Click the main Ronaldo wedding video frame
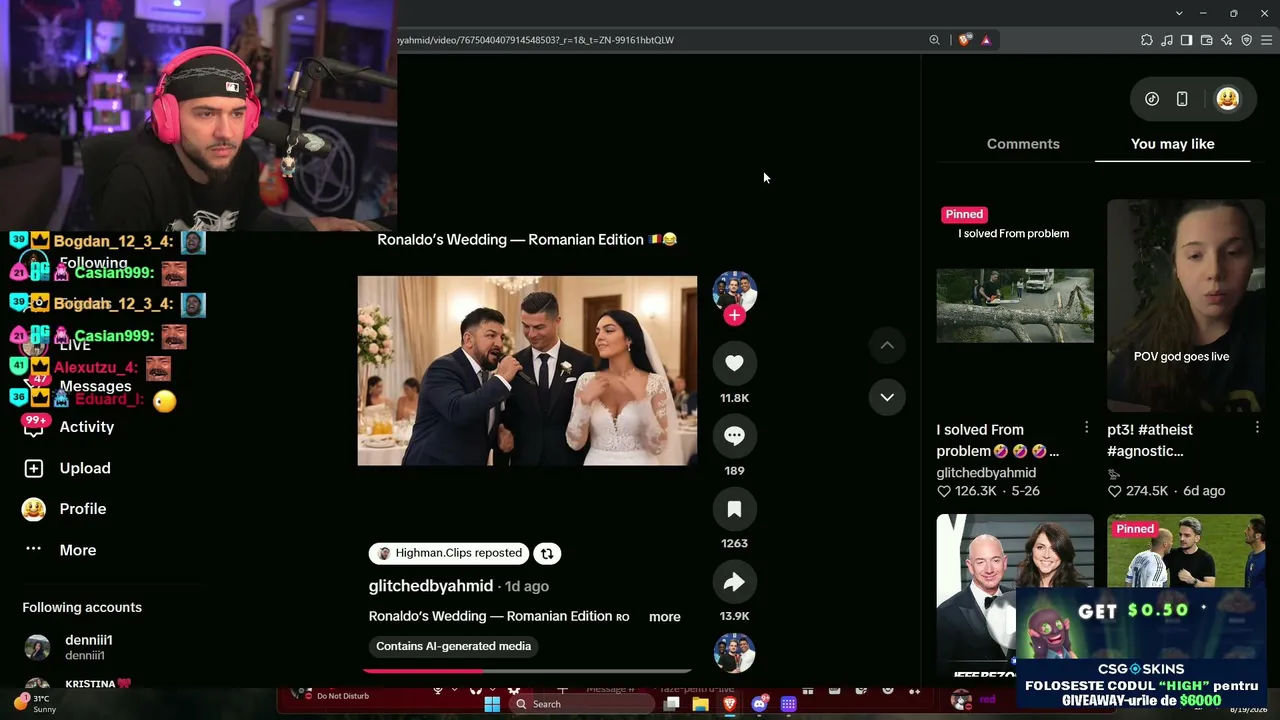This screenshot has height=720, width=1280. click(527, 371)
